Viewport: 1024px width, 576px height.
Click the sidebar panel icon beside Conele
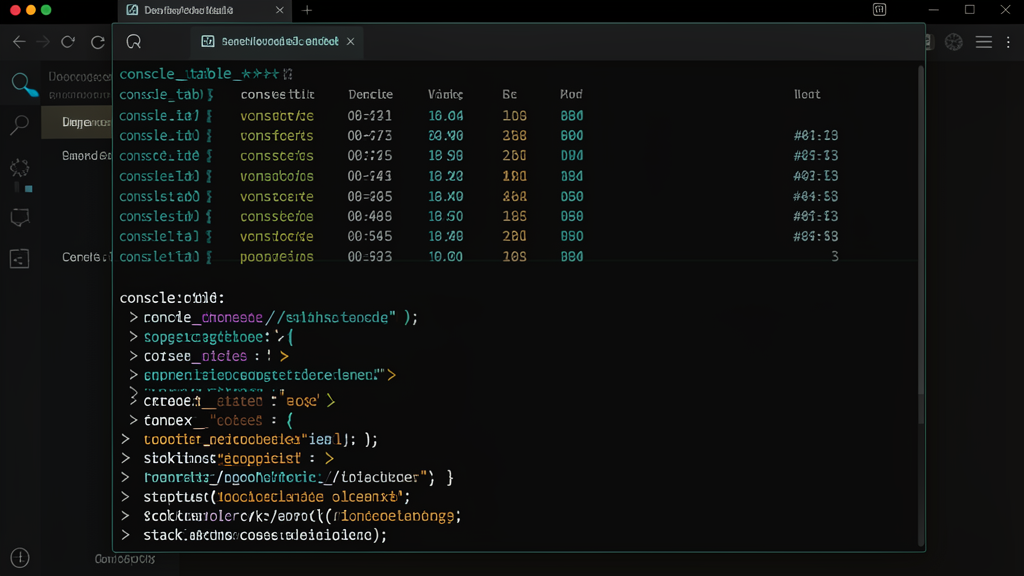pyautogui.click(x=20, y=259)
